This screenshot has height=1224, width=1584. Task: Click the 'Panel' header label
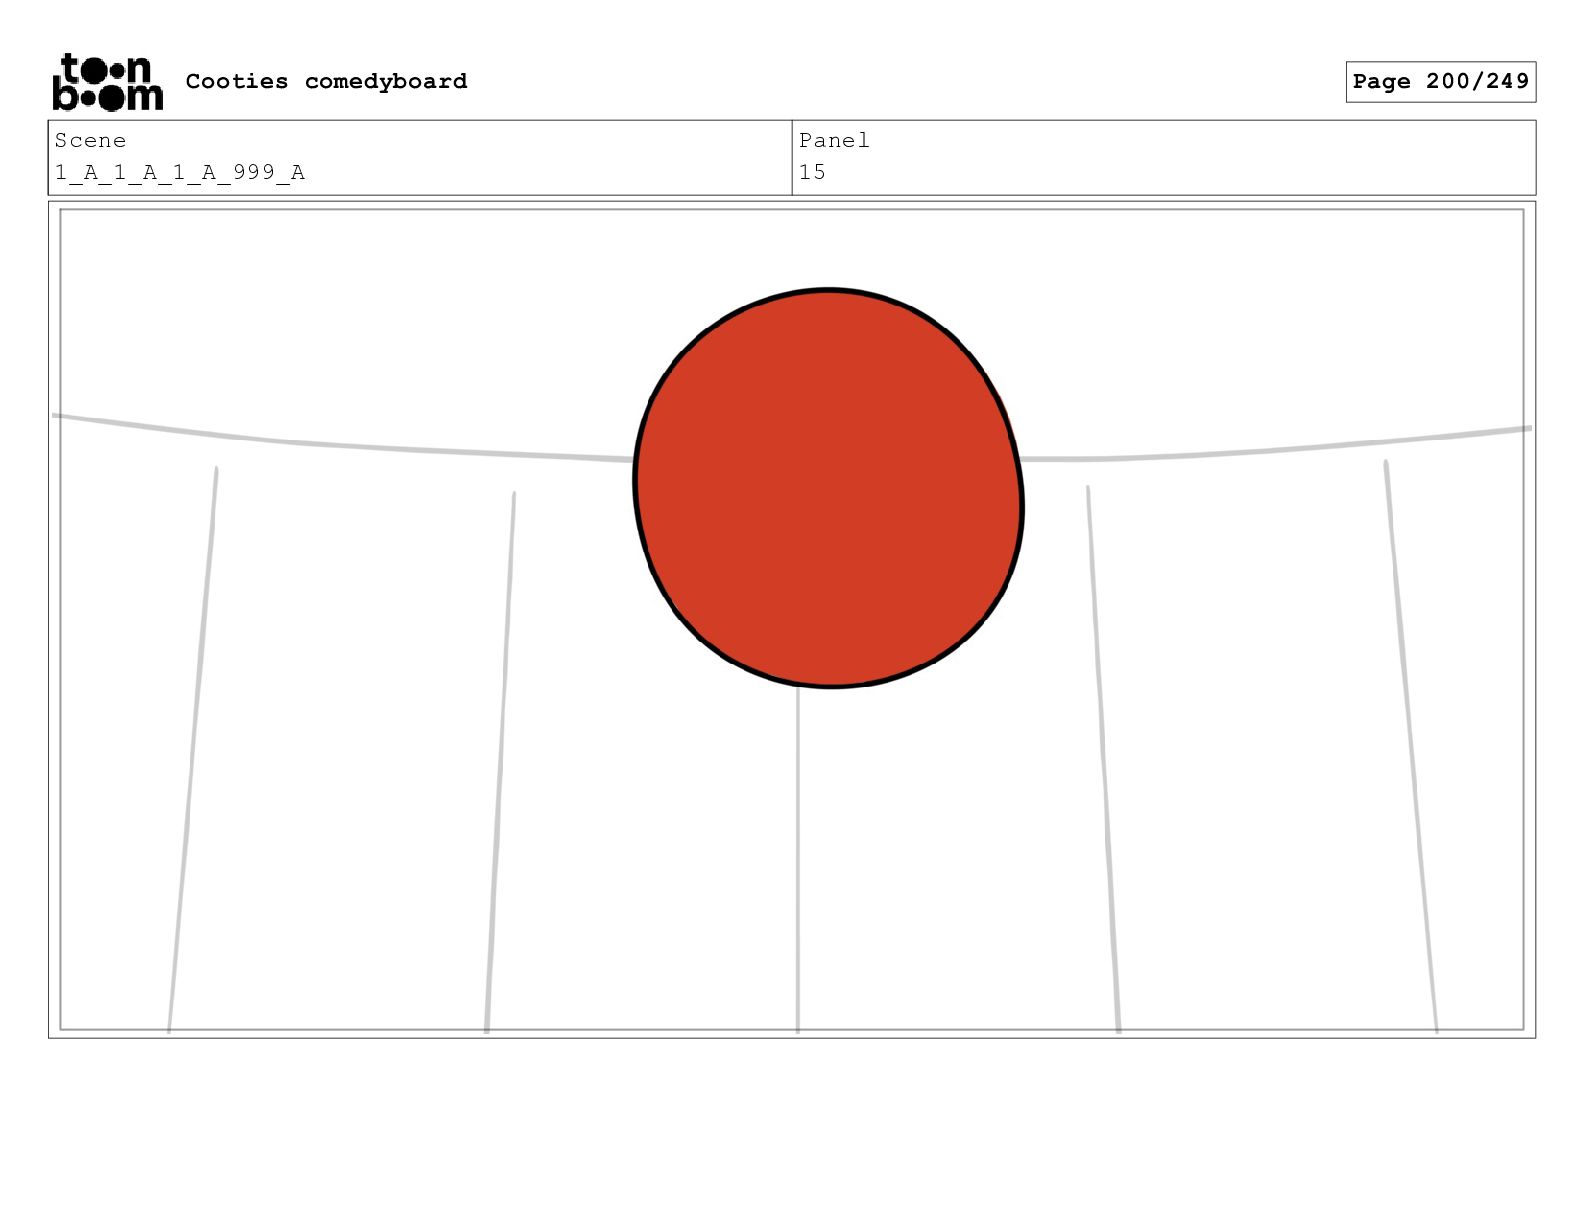(x=834, y=140)
